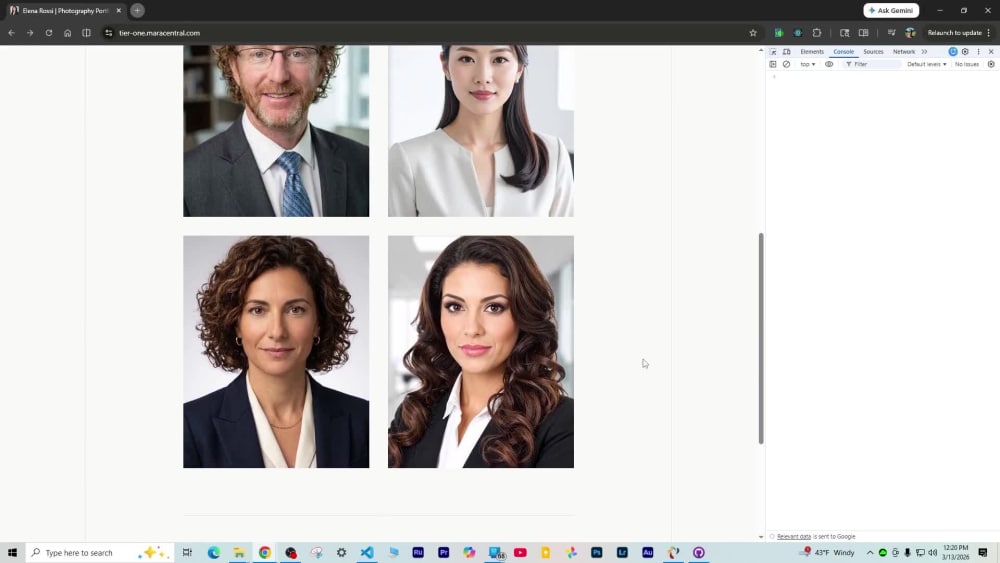This screenshot has height=563, width=1000.
Task: Select the Elena Rossi Photography tab
Action: tap(65, 11)
